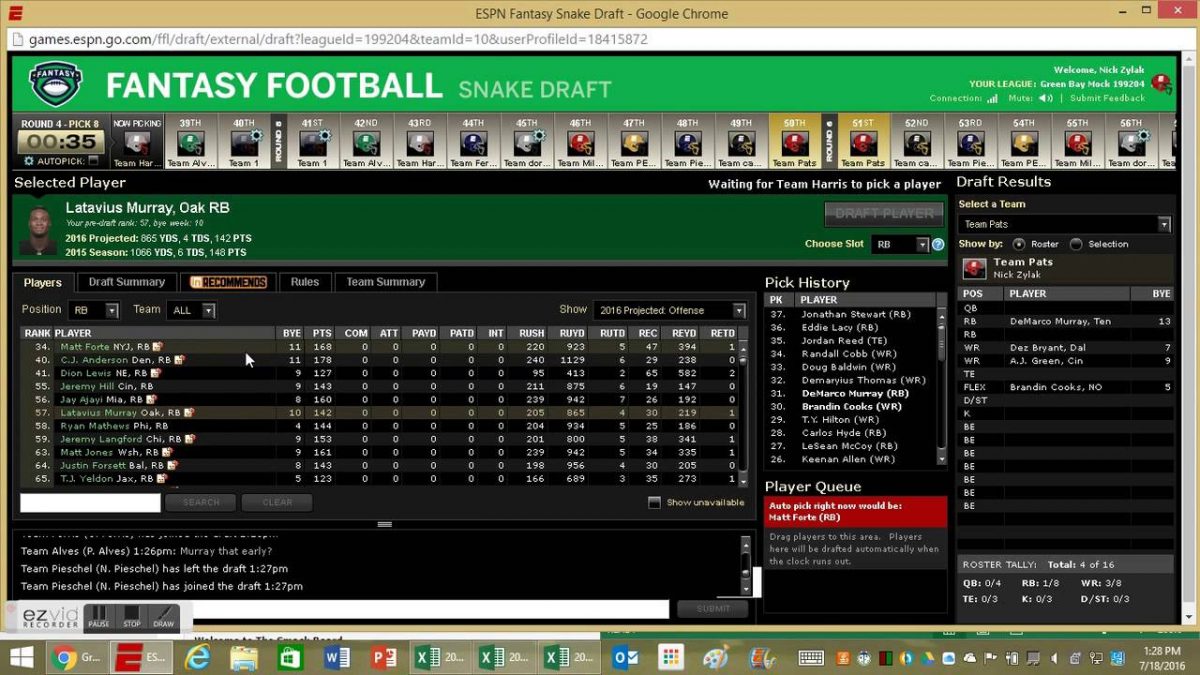
Task: Open Outlook from the taskbar
Action: [625, 657]
